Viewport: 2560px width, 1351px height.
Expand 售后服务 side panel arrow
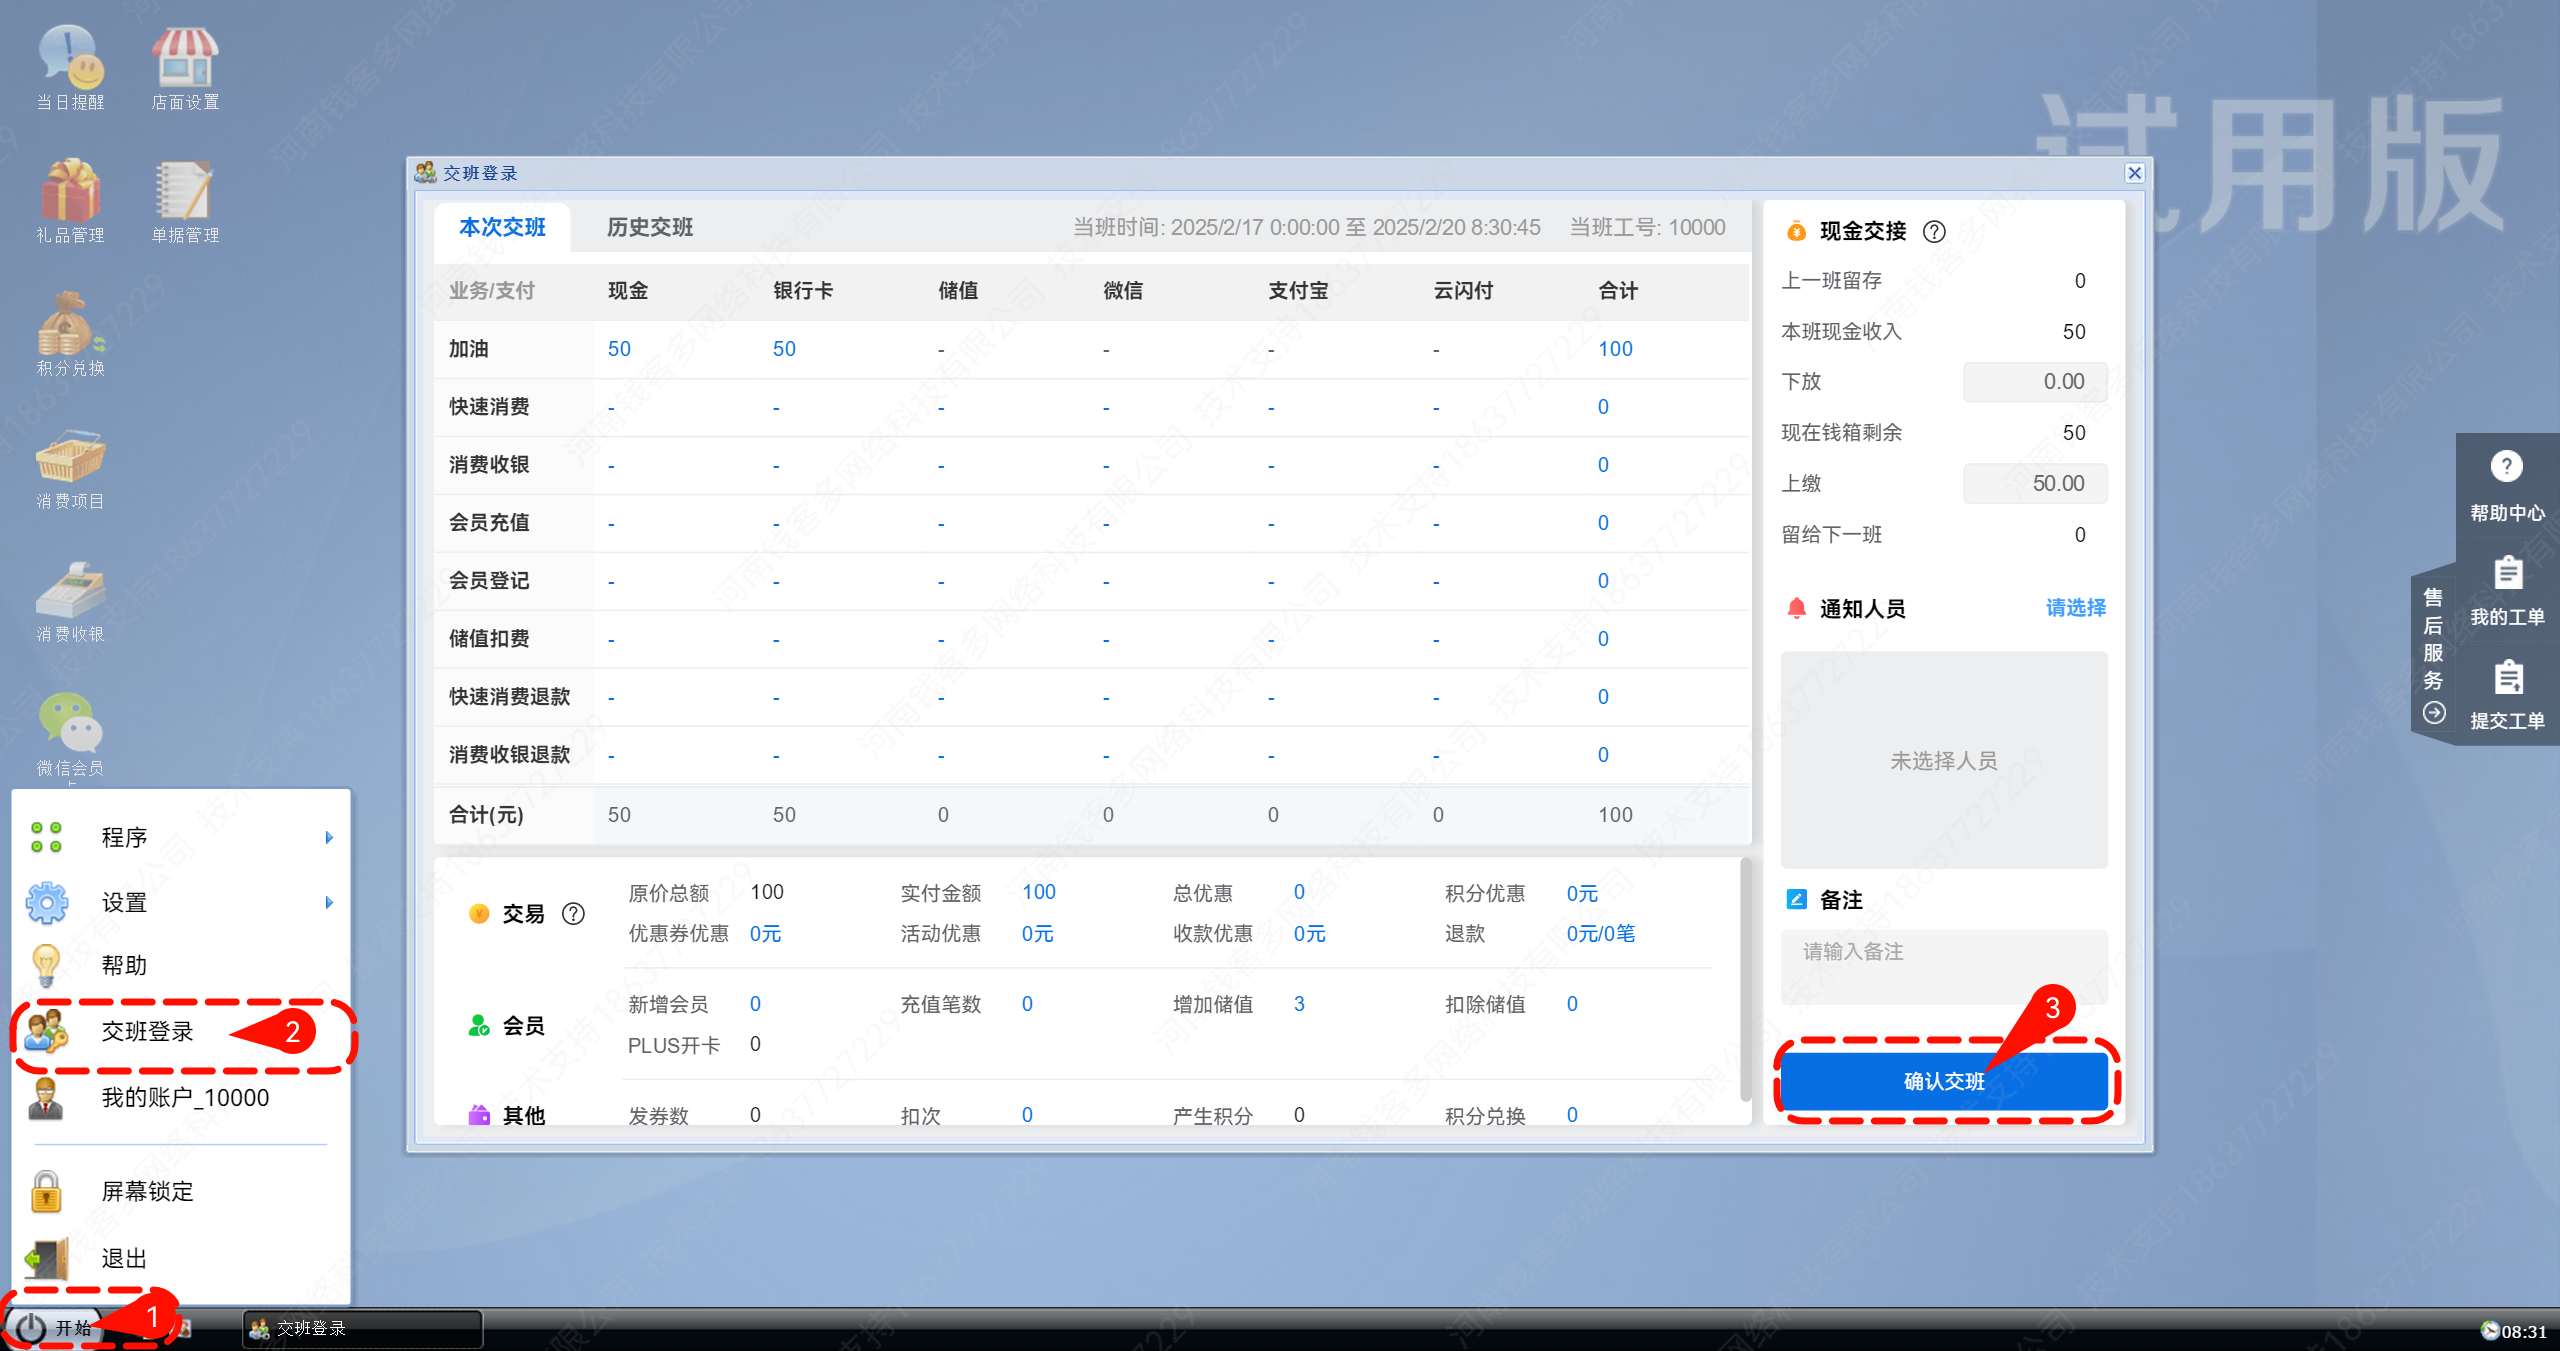2434,713
